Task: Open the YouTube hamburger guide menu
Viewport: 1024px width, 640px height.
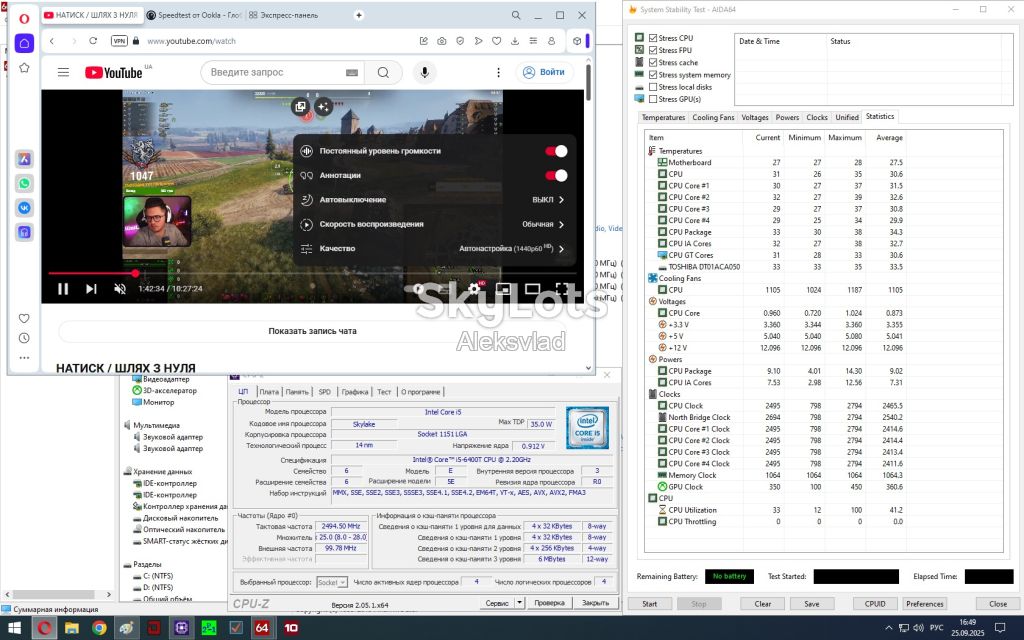Action: pos(63,72)
